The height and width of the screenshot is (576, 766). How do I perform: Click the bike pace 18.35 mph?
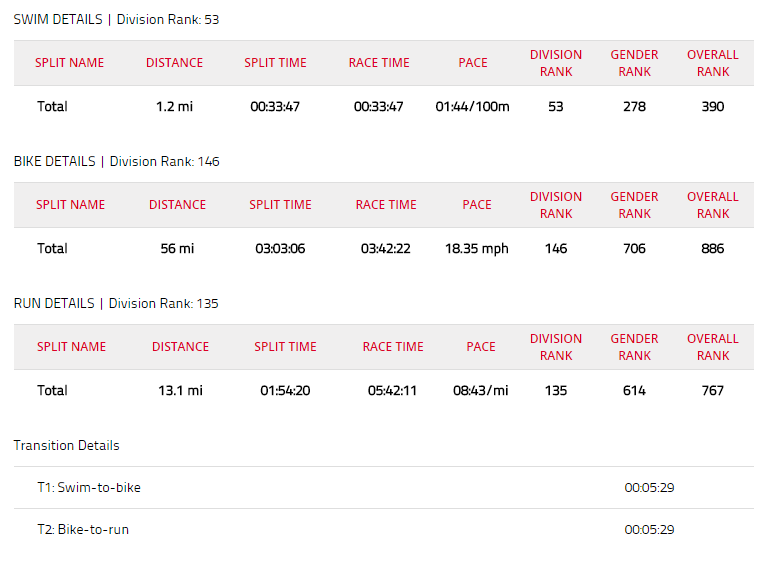(x=476, y=248)
